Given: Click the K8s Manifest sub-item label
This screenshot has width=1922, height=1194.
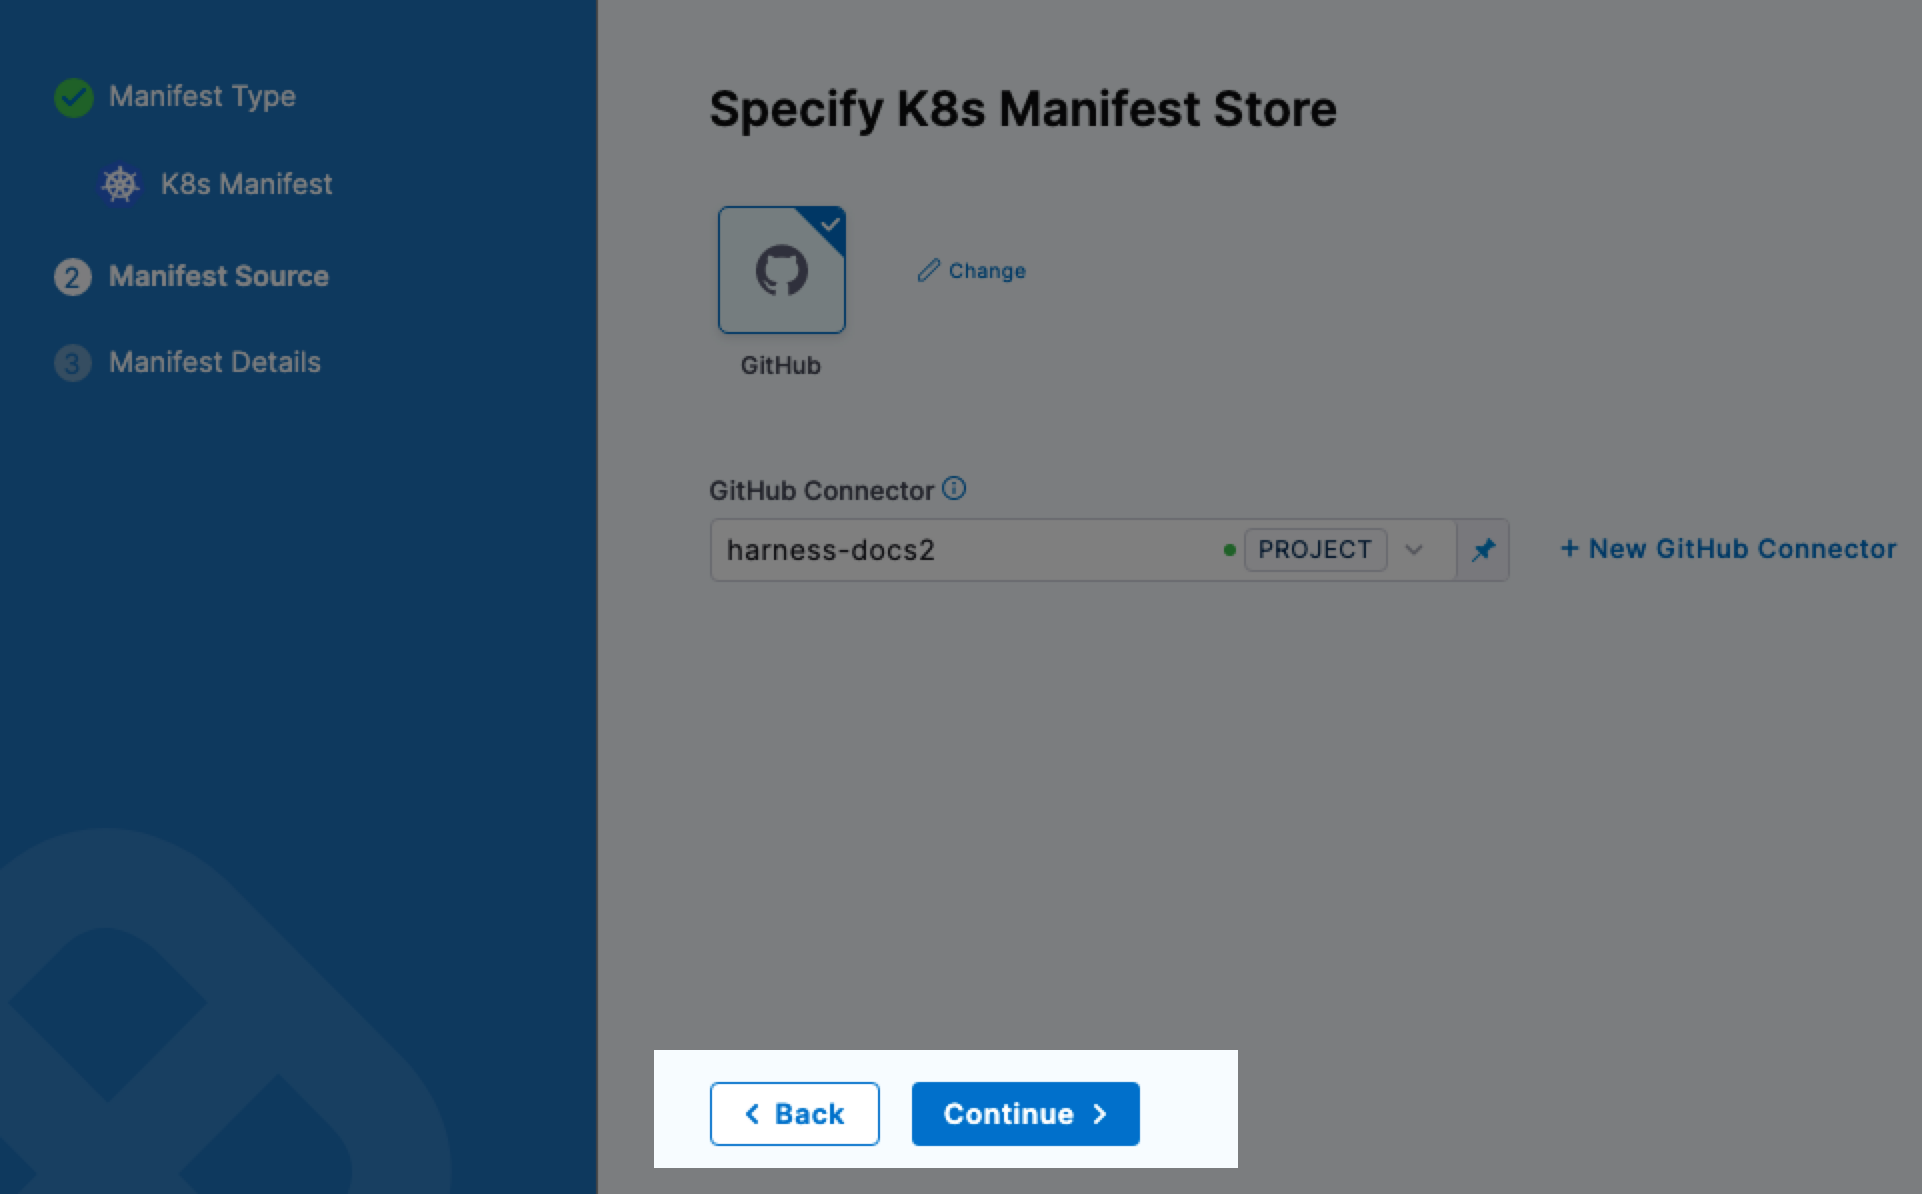Looking at the screenshot, I should pyautogui.click(x=246, y=185).
